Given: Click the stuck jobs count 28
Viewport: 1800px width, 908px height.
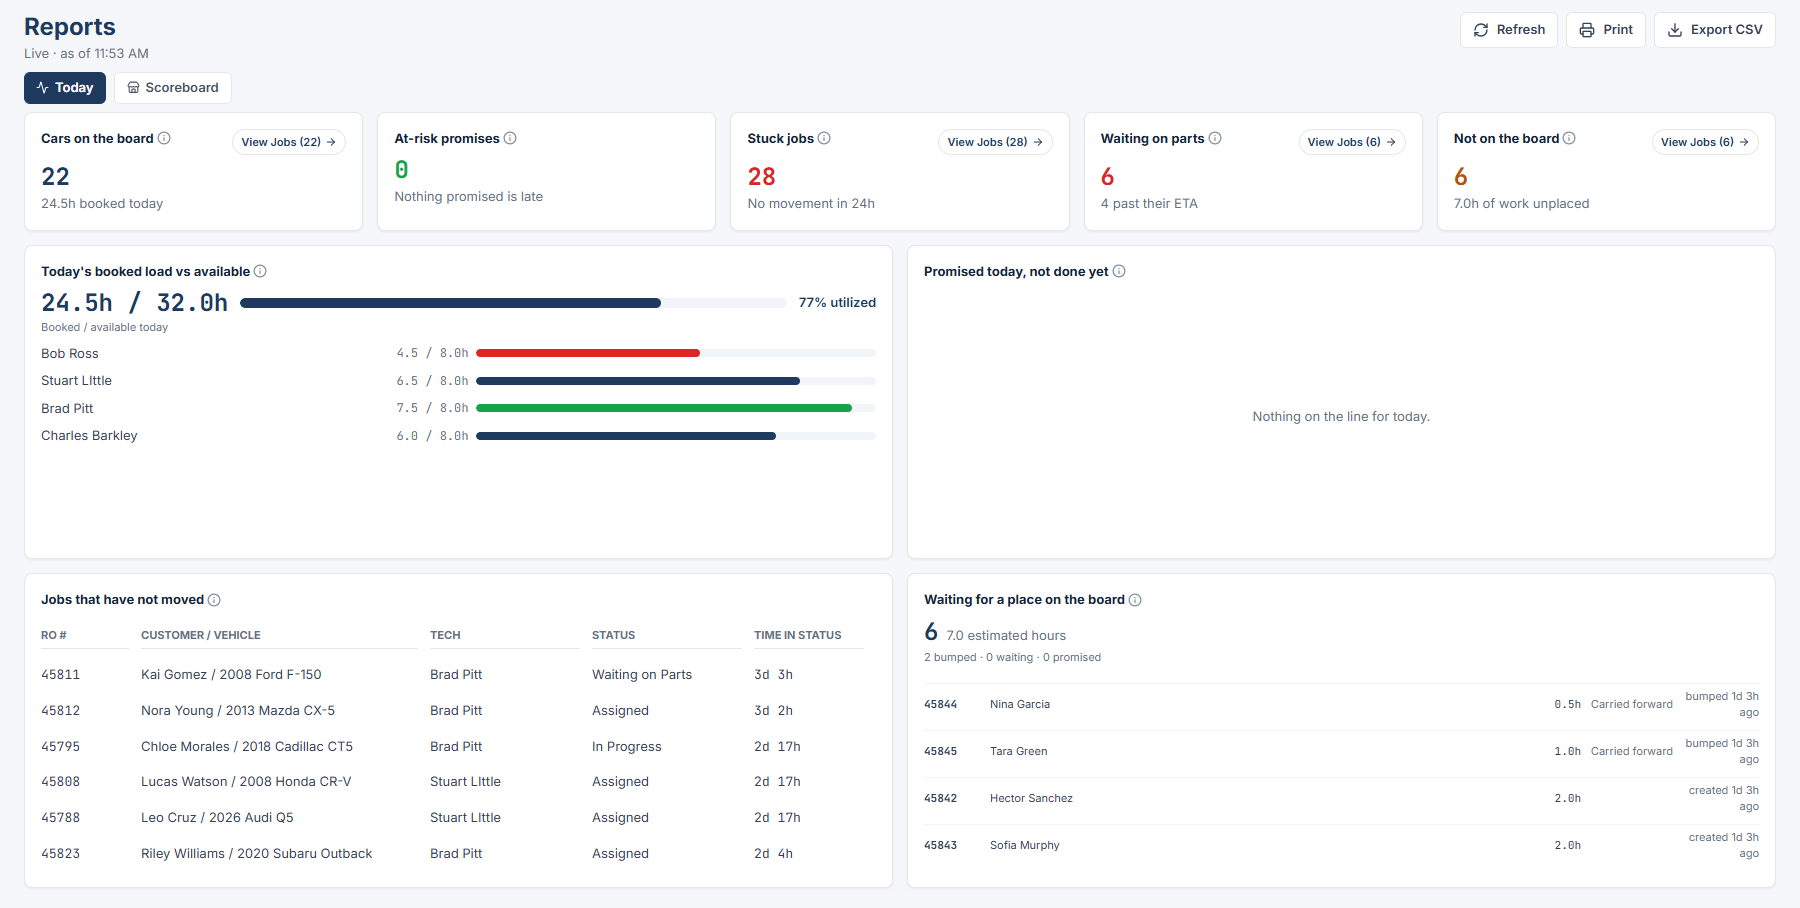Looking at the screenshot, I should (762, 177).
